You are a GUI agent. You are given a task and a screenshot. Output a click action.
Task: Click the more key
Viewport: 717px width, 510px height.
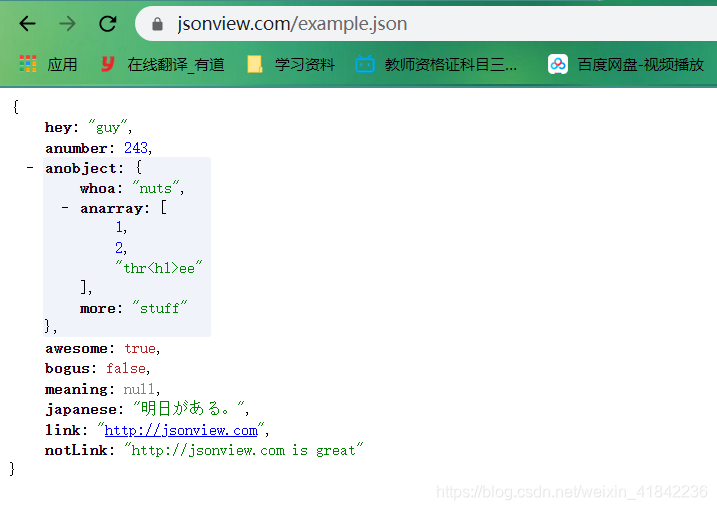[97, 309]
